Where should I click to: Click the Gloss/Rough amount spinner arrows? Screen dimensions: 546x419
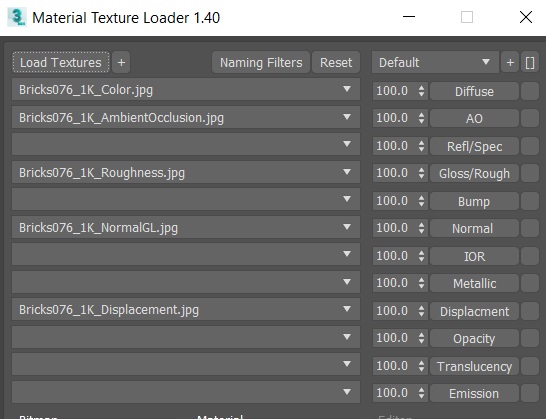click(x=421, y=173)
